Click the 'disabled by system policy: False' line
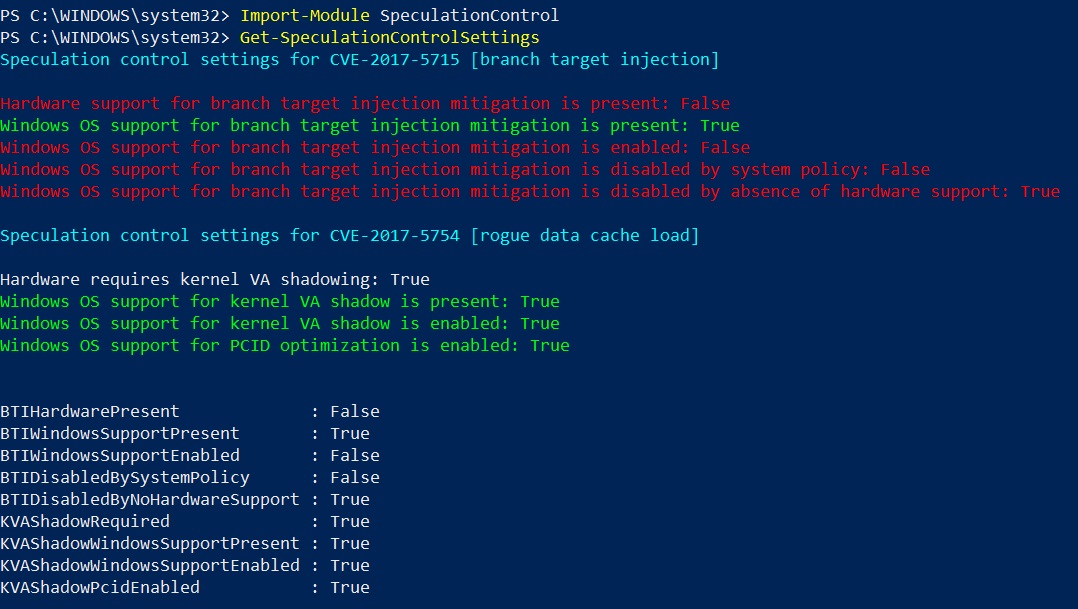Screen dimensions: 1078x609 [x=465, y=170]
